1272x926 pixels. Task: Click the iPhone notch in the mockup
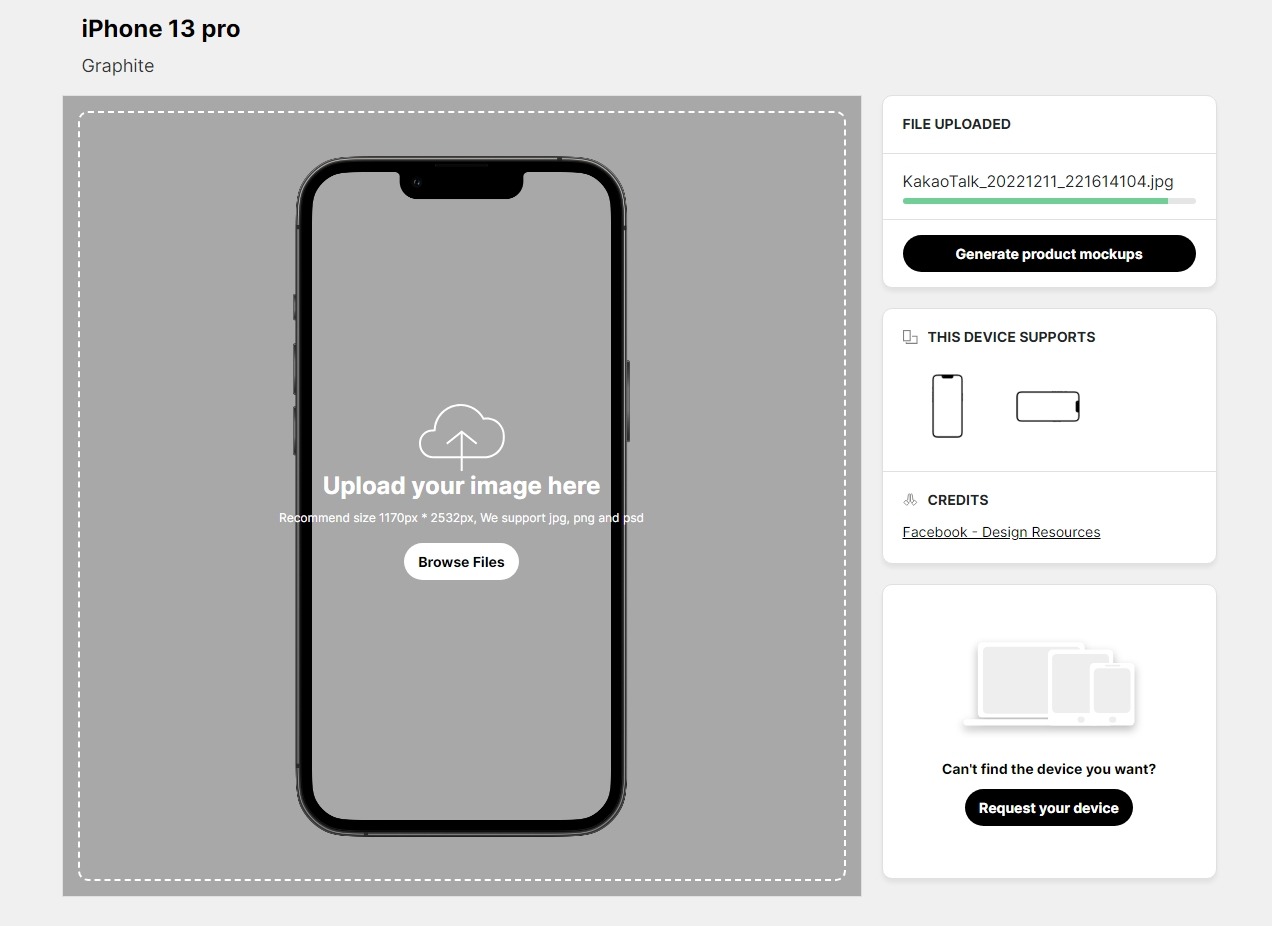(x=461, y=184)
